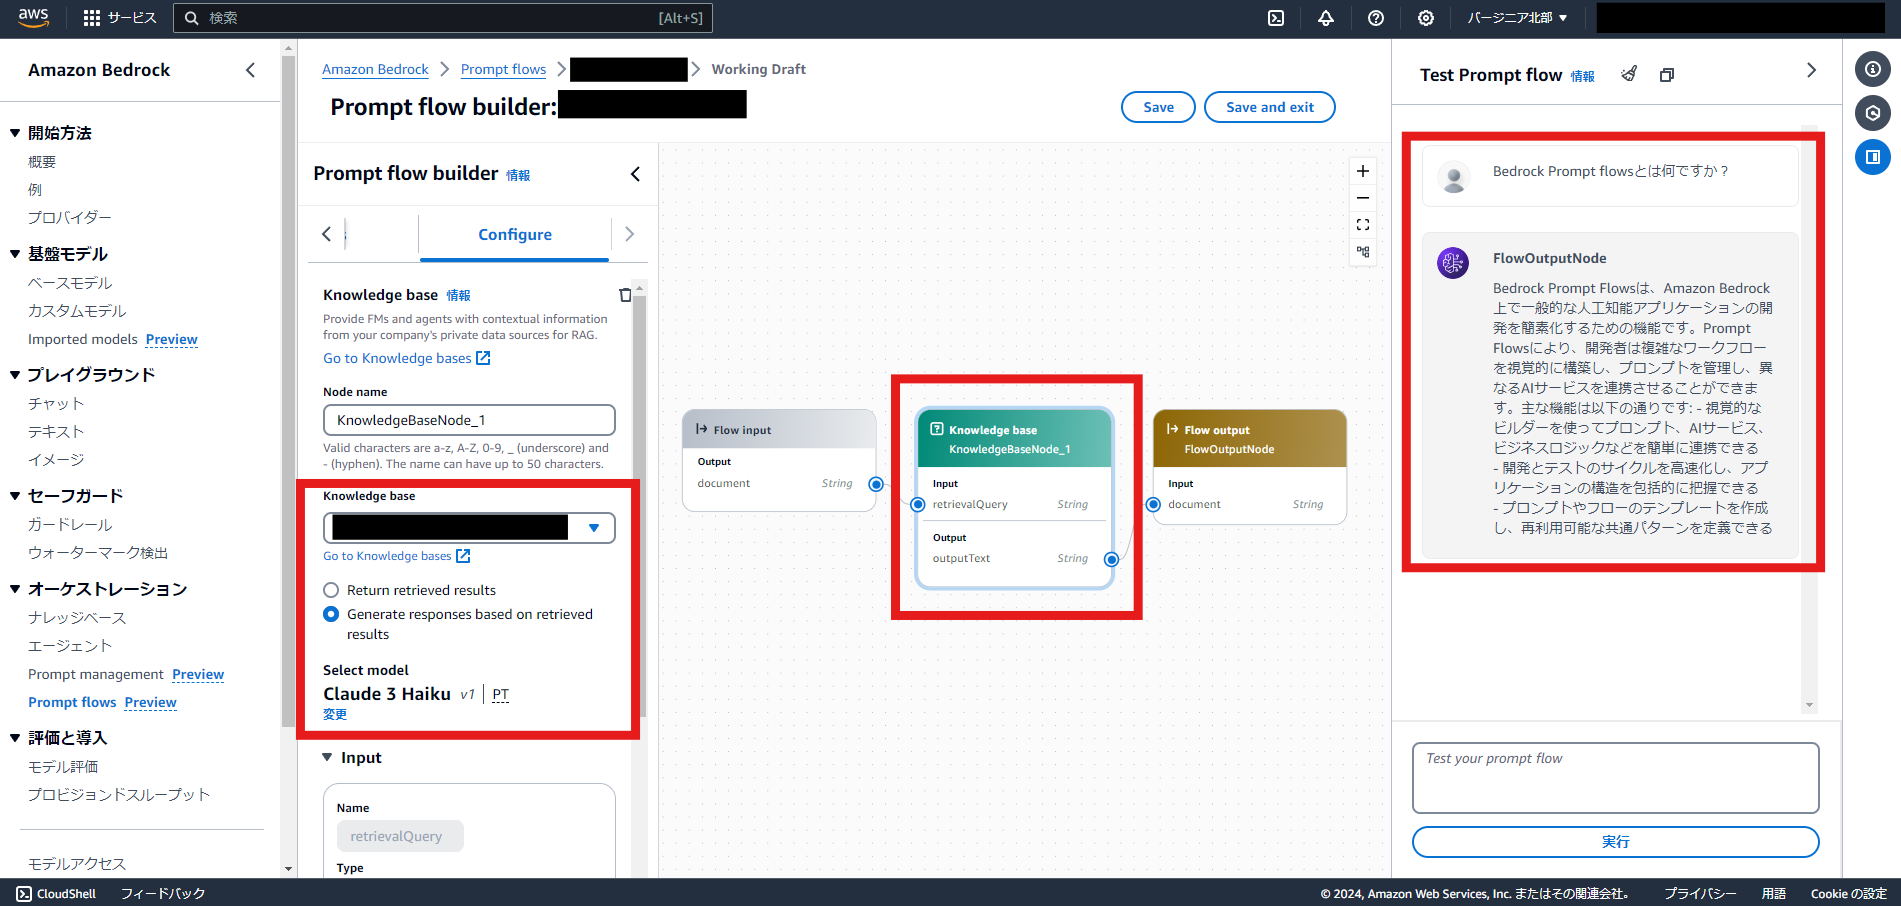Viewport: 1901px width, 906px height.
Task: Focus the Test your prompt flow field
Action: coord(1615,777)
